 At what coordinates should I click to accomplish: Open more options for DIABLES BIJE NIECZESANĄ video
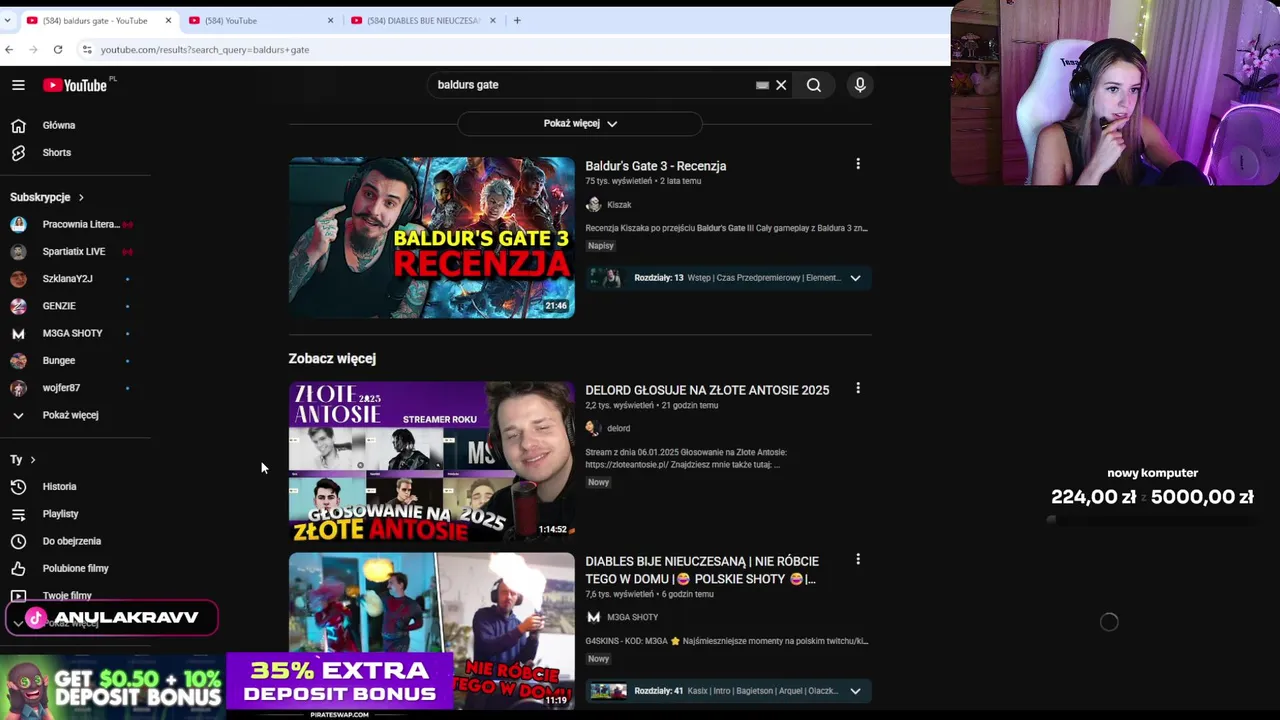click(858, 560)
